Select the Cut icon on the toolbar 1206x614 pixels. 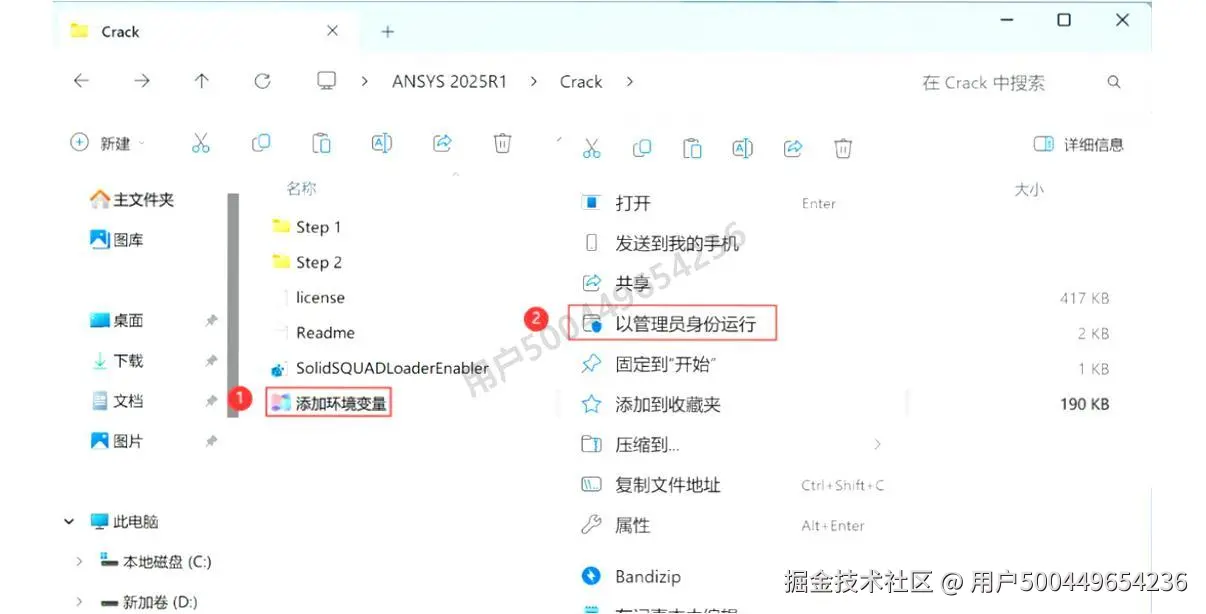pyautogui.click(x=201, y=143)
